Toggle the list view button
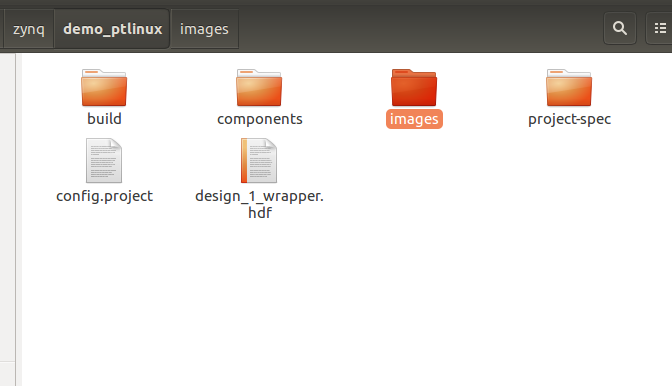This screenshot has height=386, width=672. (660, 28)
